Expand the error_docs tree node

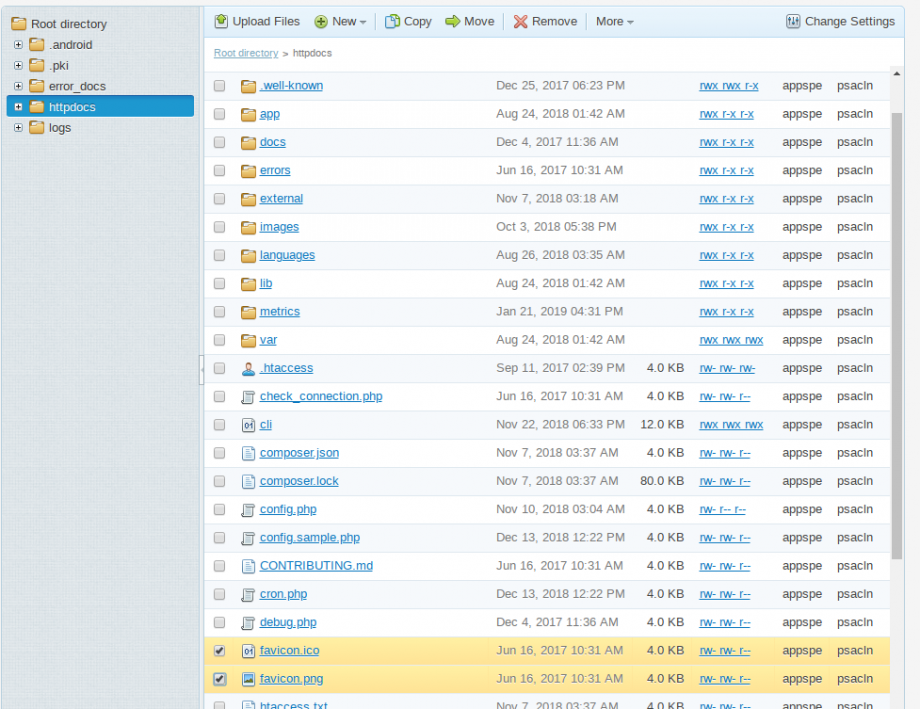click(18, 86)
